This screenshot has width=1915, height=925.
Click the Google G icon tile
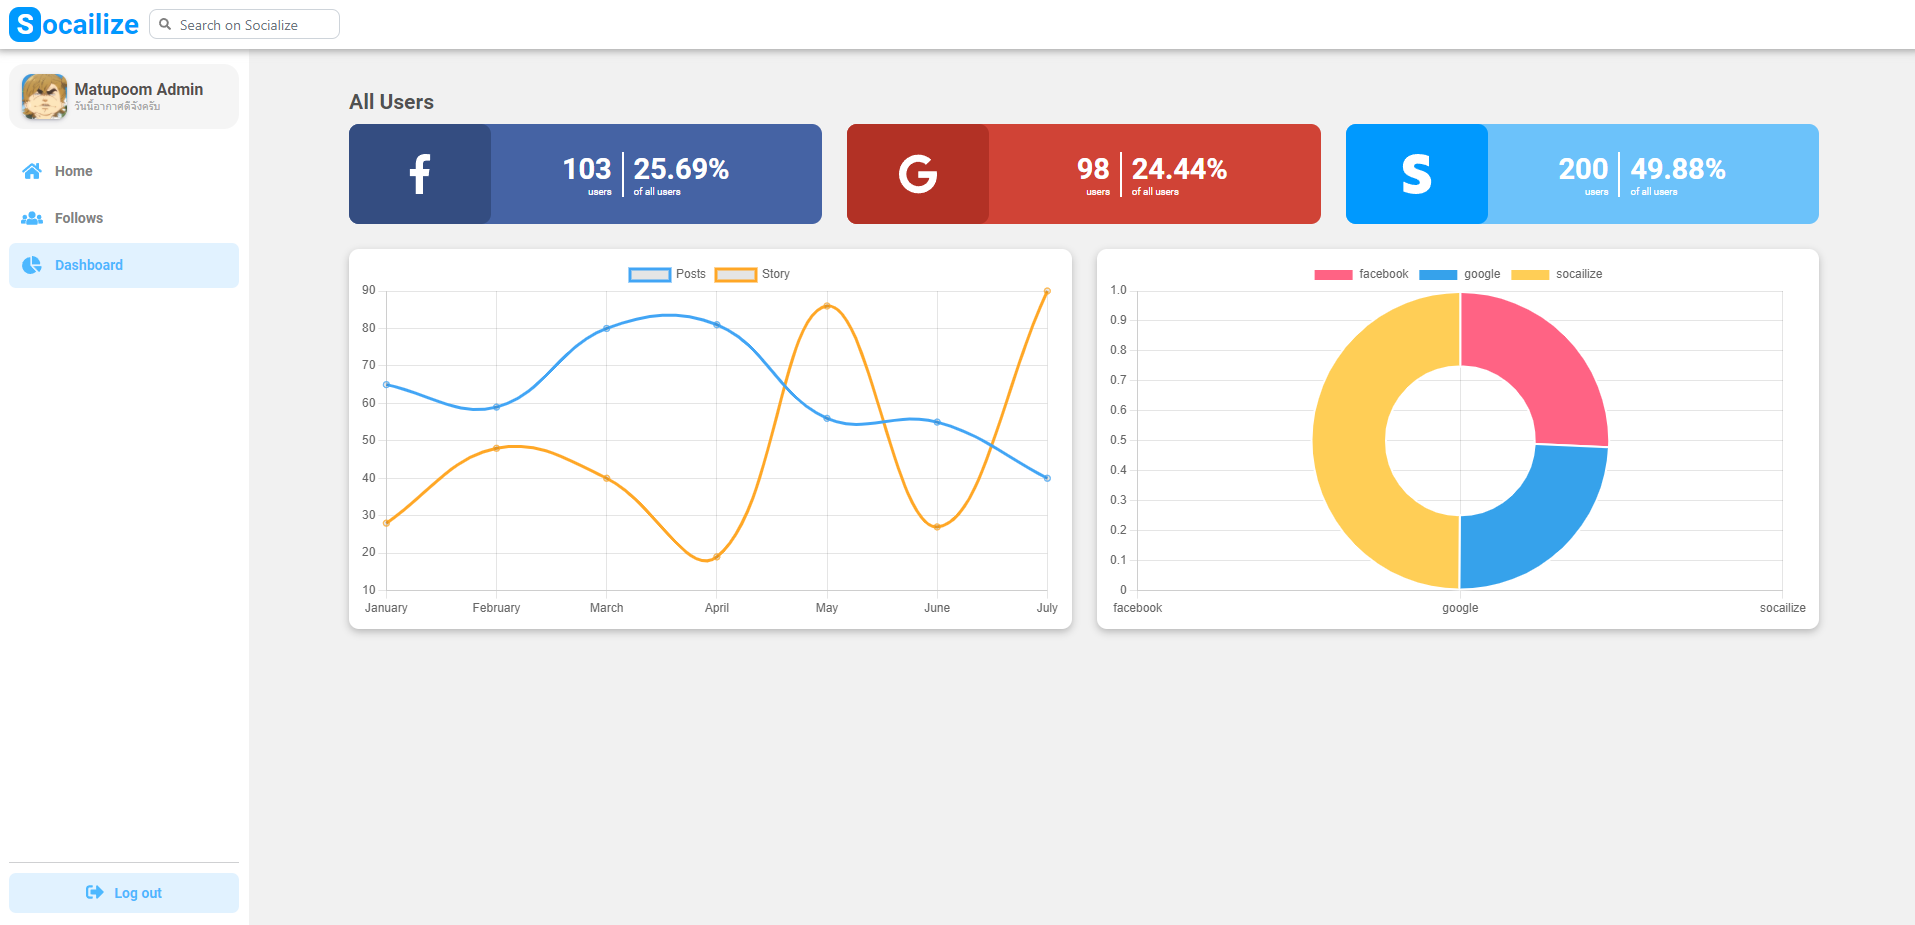pos(918,174)
